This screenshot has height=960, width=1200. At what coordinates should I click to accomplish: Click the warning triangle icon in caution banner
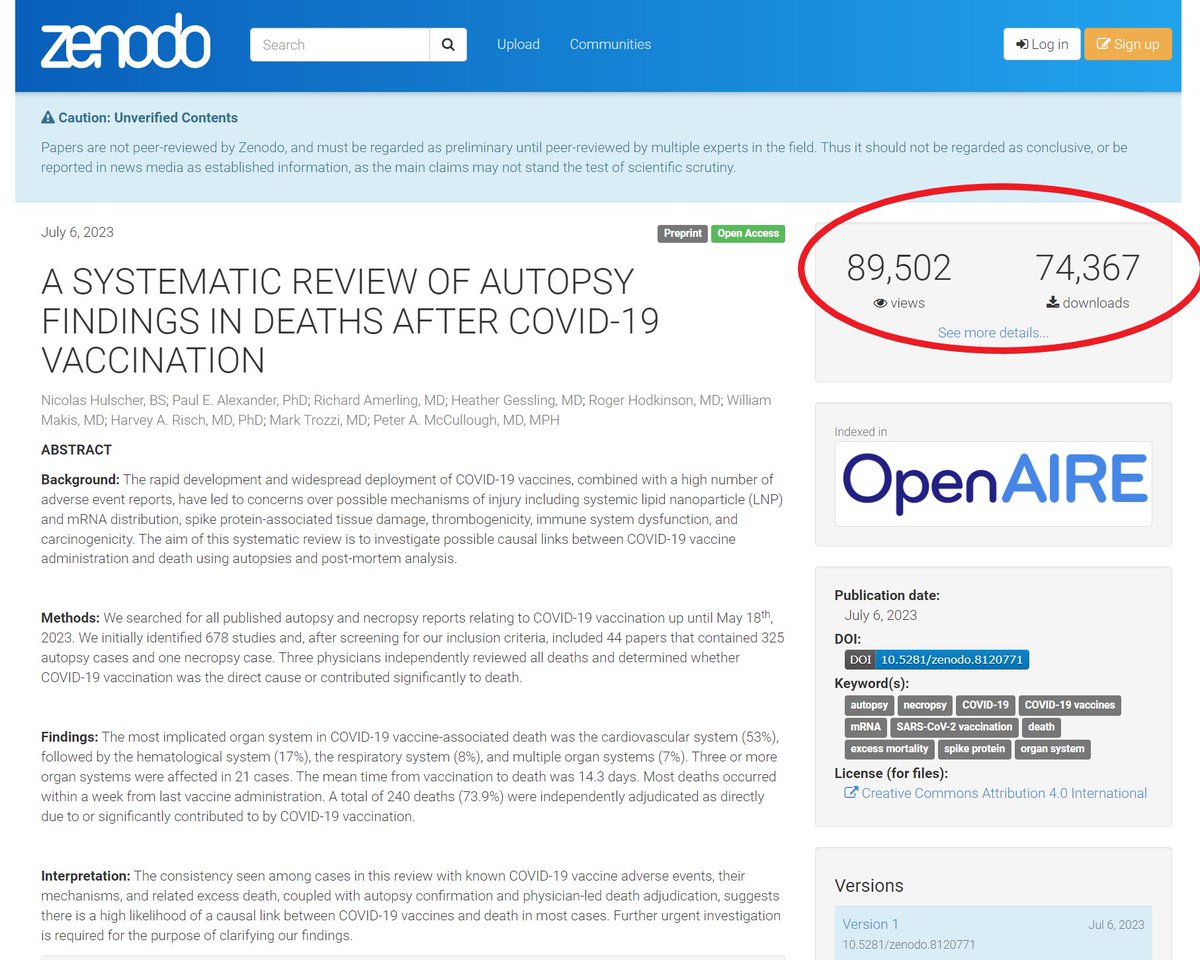coord(48,117)
